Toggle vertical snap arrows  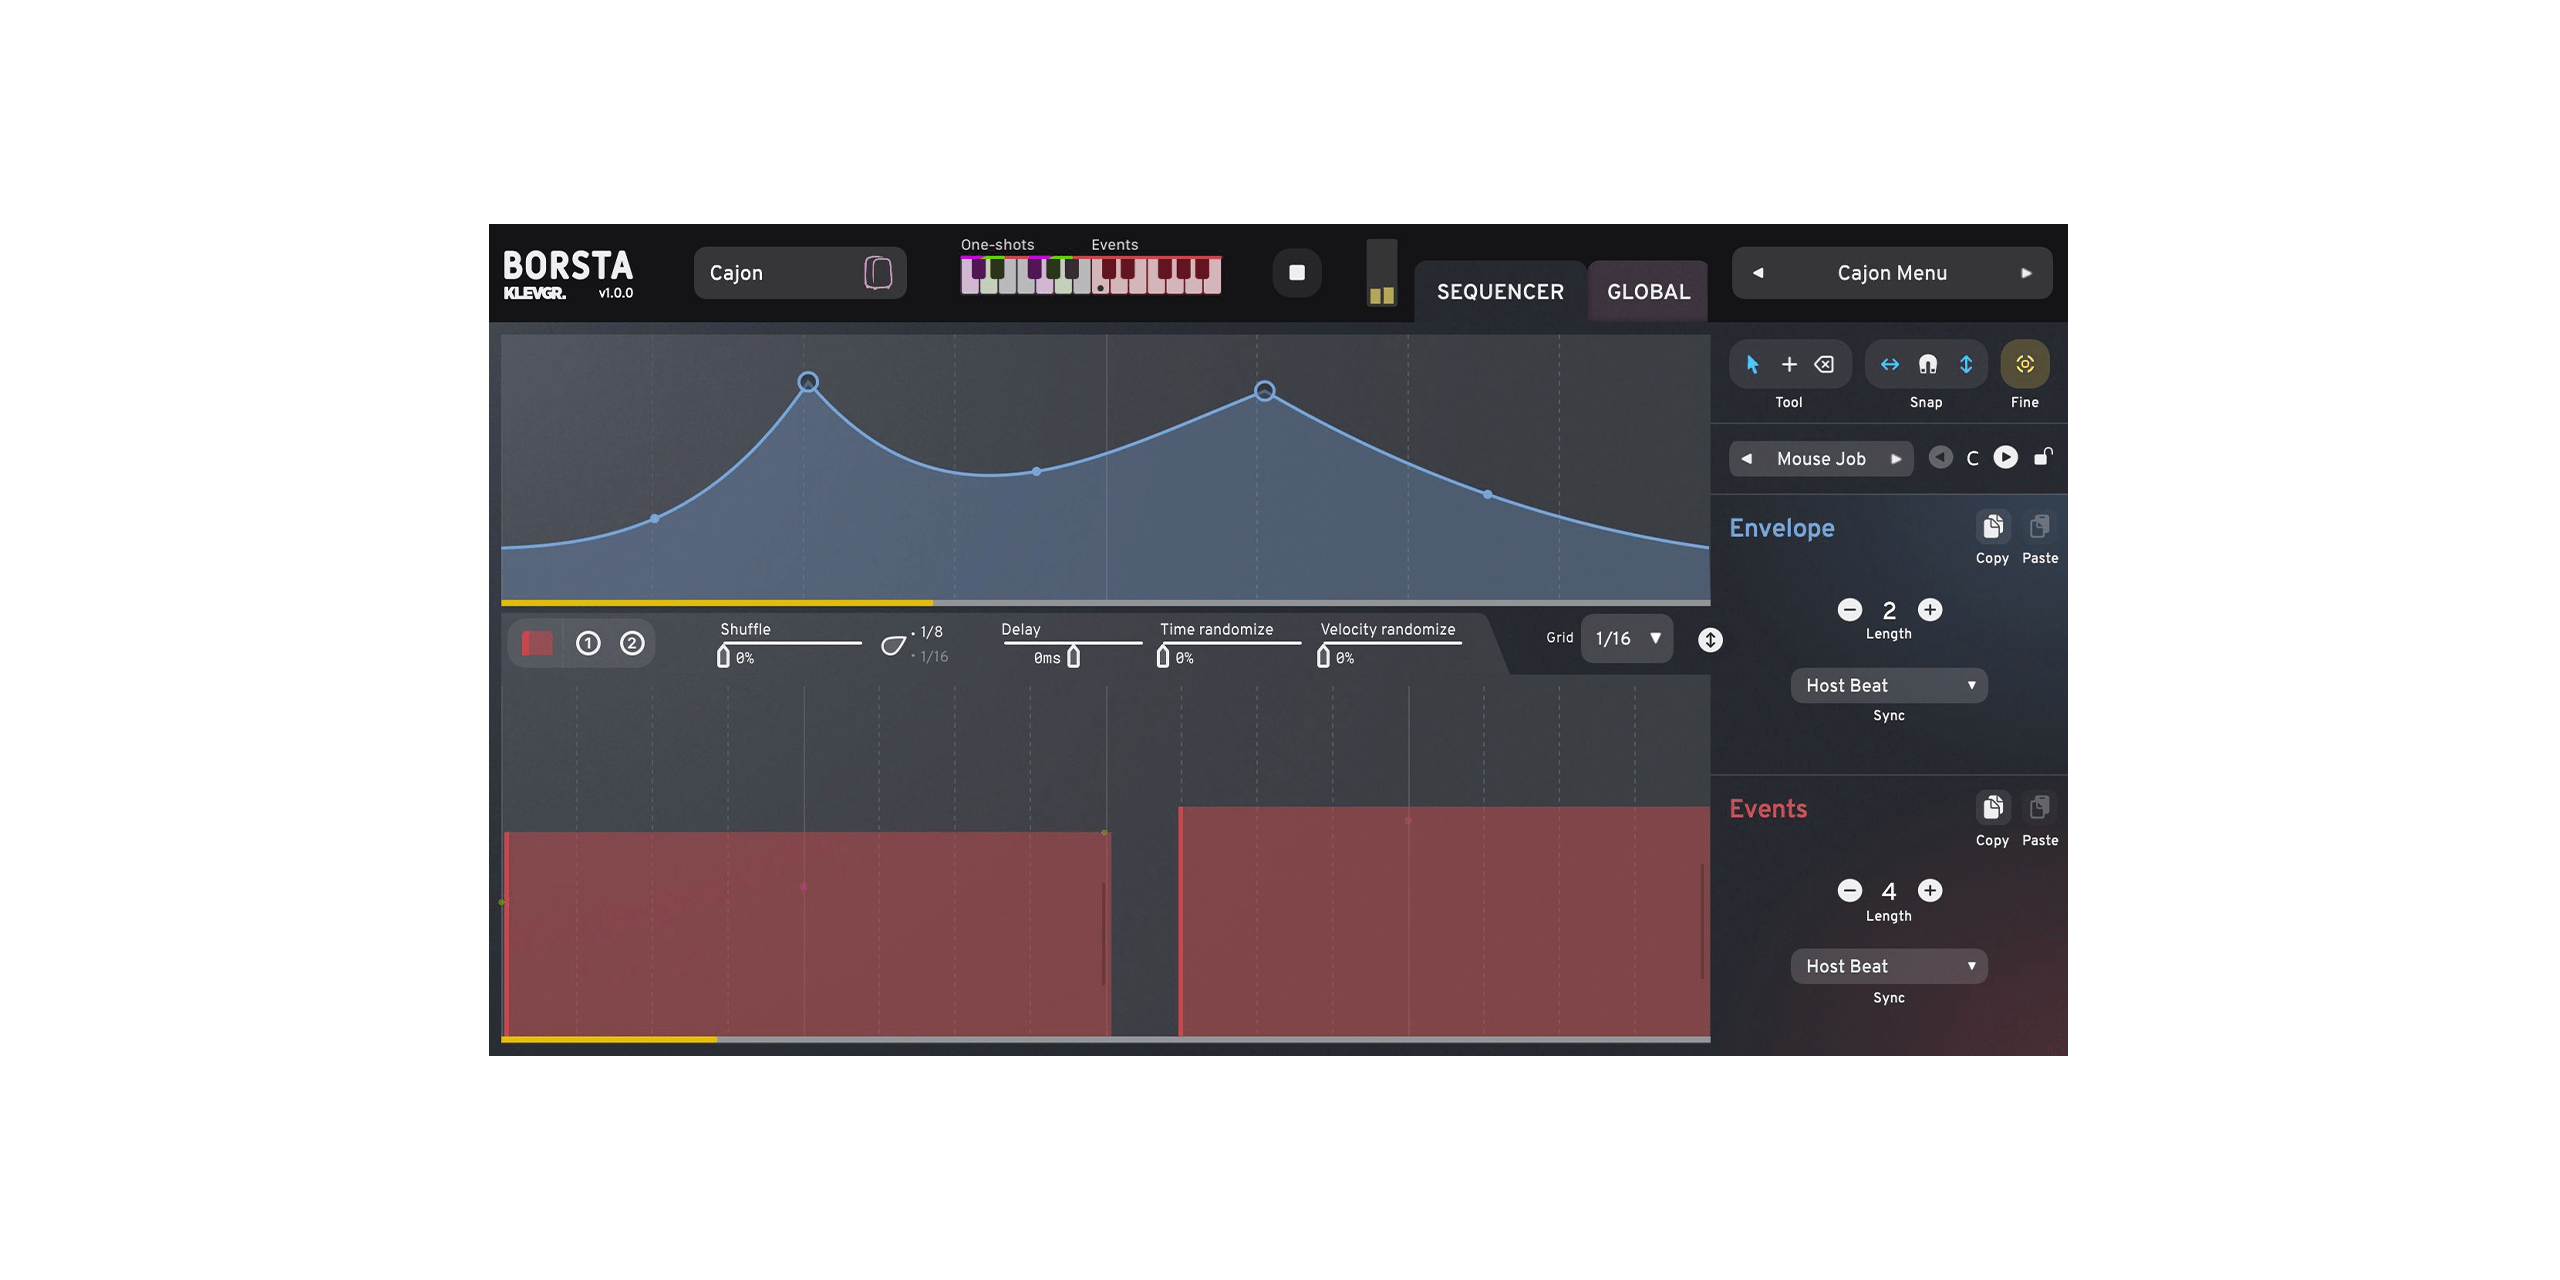[x=1966, y=365]
